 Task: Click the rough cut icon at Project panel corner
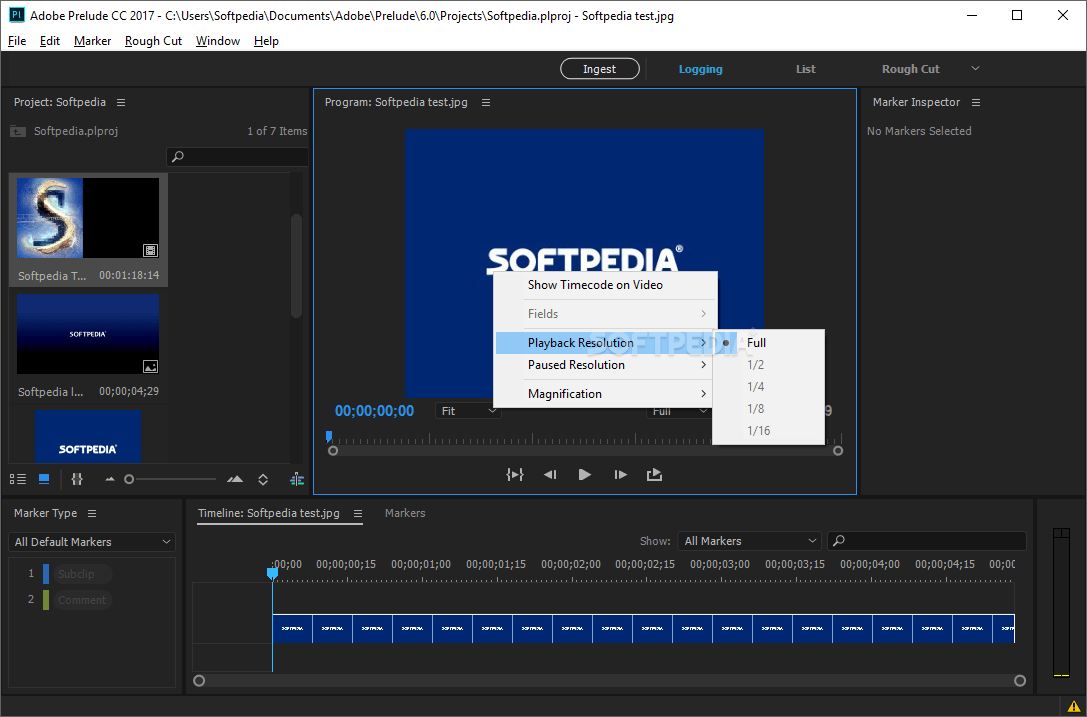(297, 479)
